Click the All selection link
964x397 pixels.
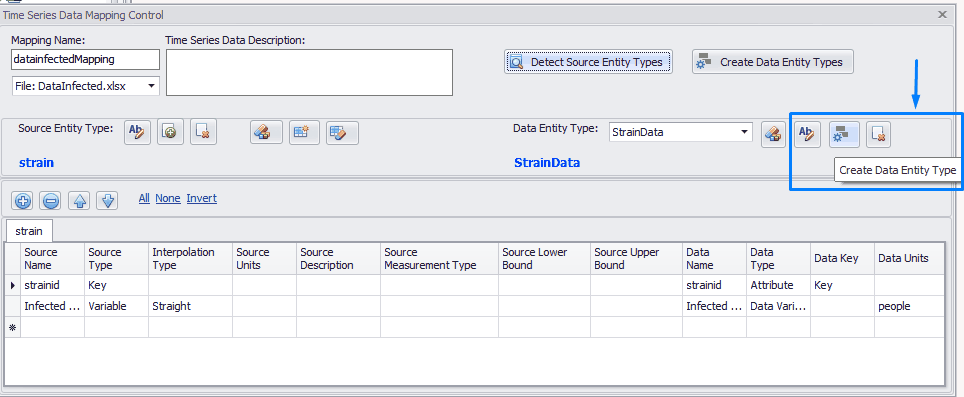pos(144,198)
